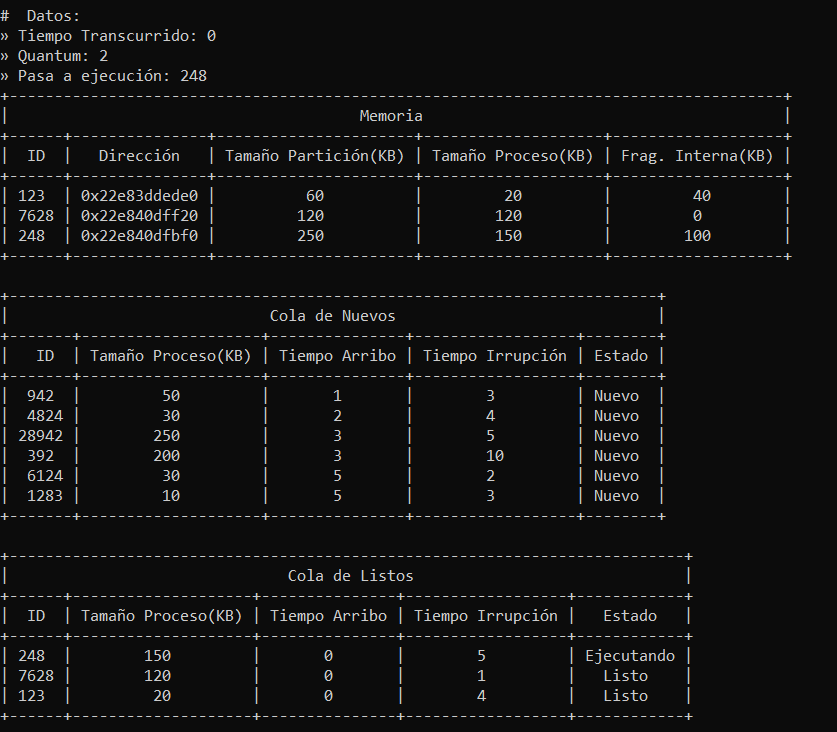Click the 'Nuevo' state of process 1283
The width and height of the screenshot is (837, 732).
617,496
